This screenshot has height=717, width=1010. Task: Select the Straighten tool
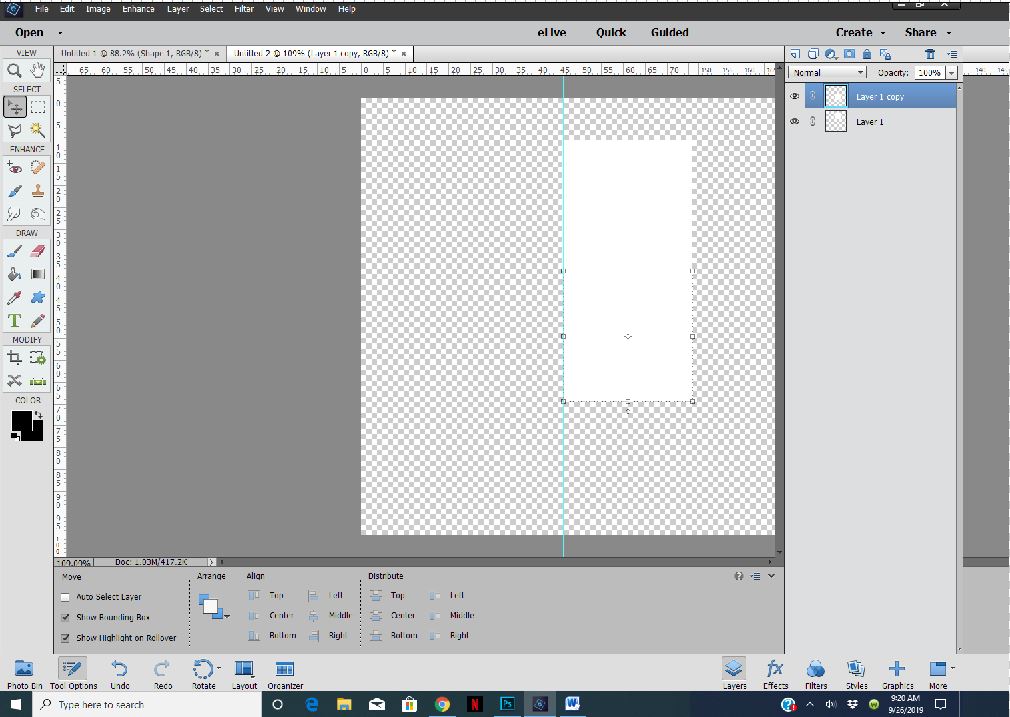[38, 381]
